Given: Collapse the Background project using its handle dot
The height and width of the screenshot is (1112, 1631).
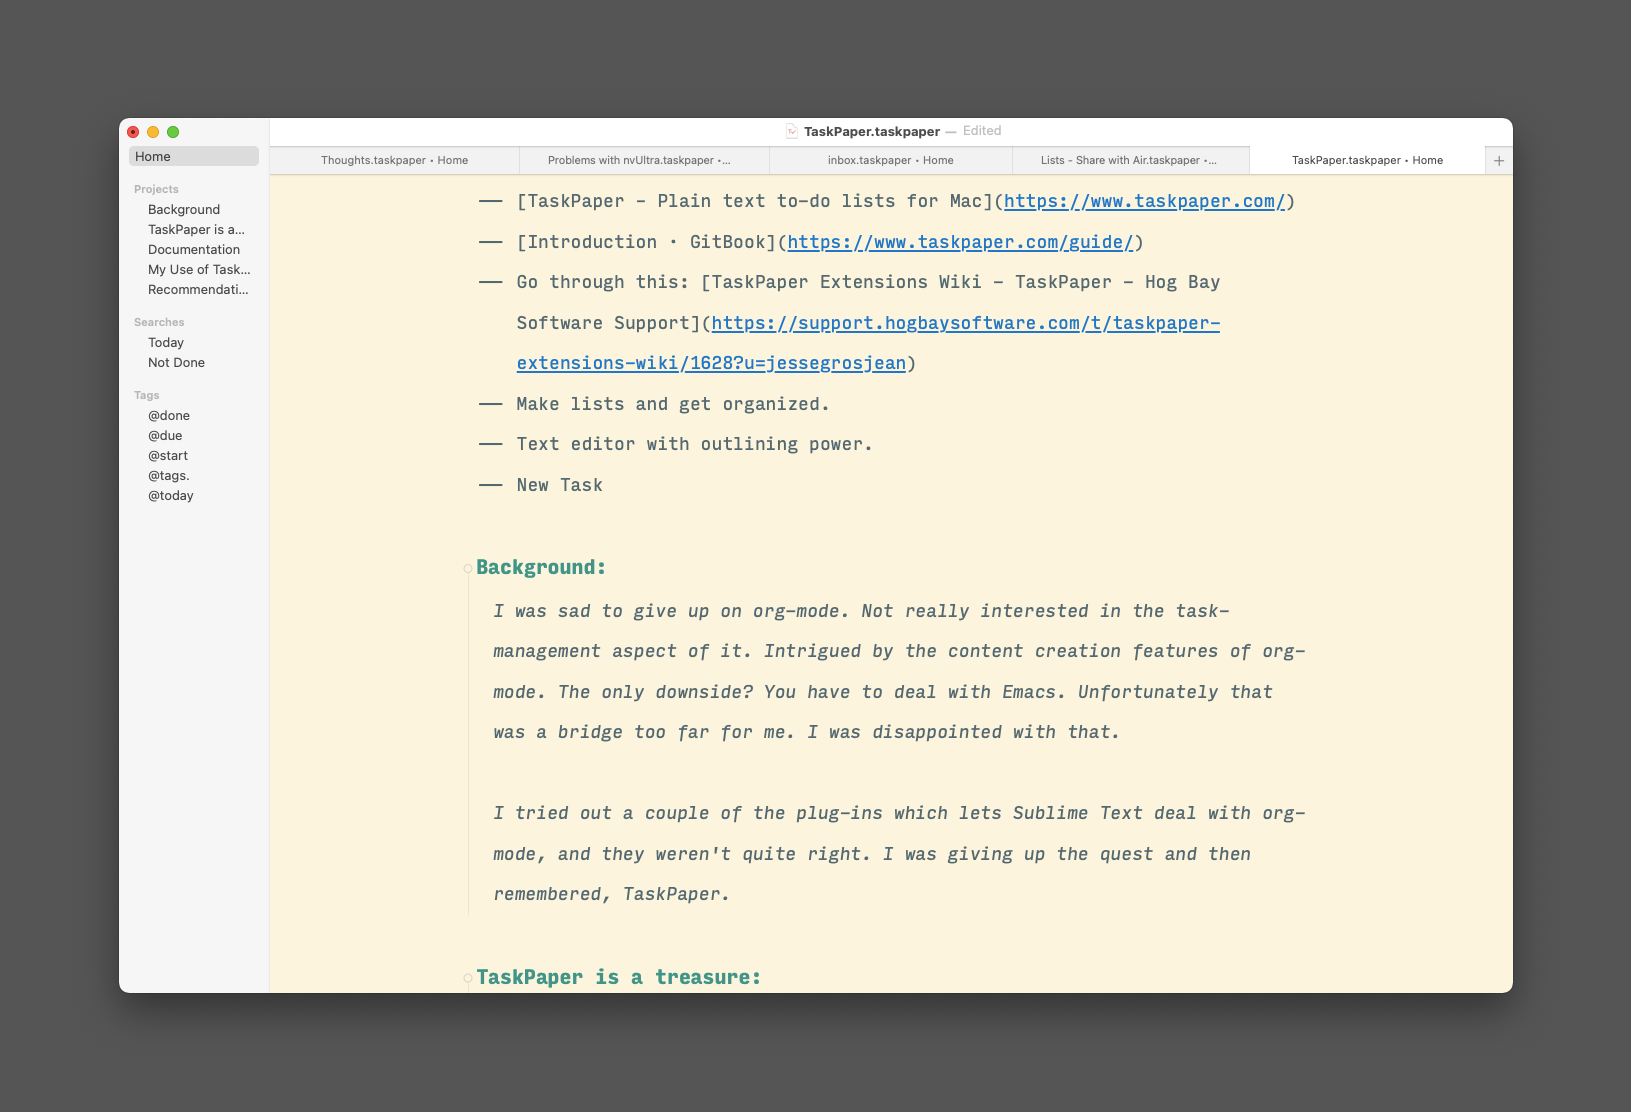Looking at the screenshot, I should click(467, 569).
